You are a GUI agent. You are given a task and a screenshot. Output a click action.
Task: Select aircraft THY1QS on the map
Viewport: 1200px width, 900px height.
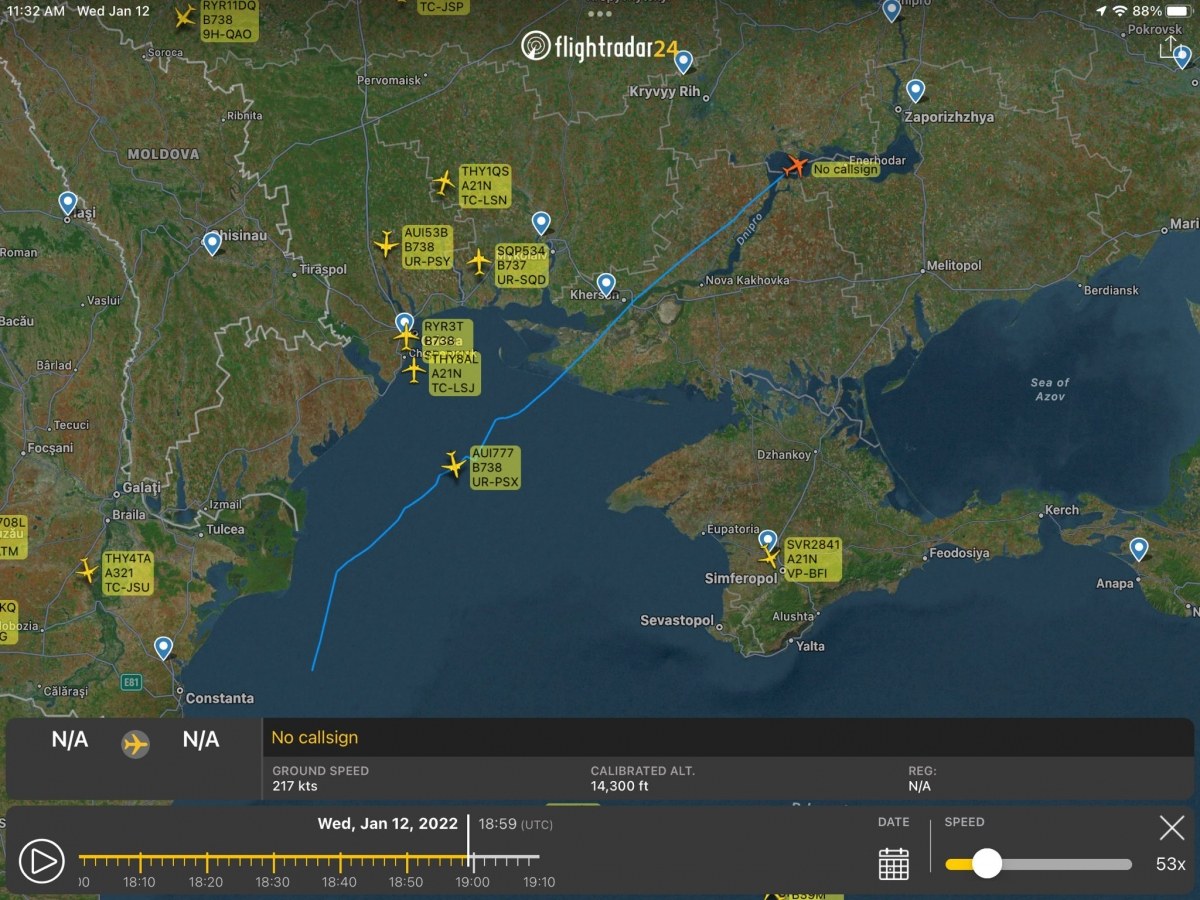click(444, 183)
